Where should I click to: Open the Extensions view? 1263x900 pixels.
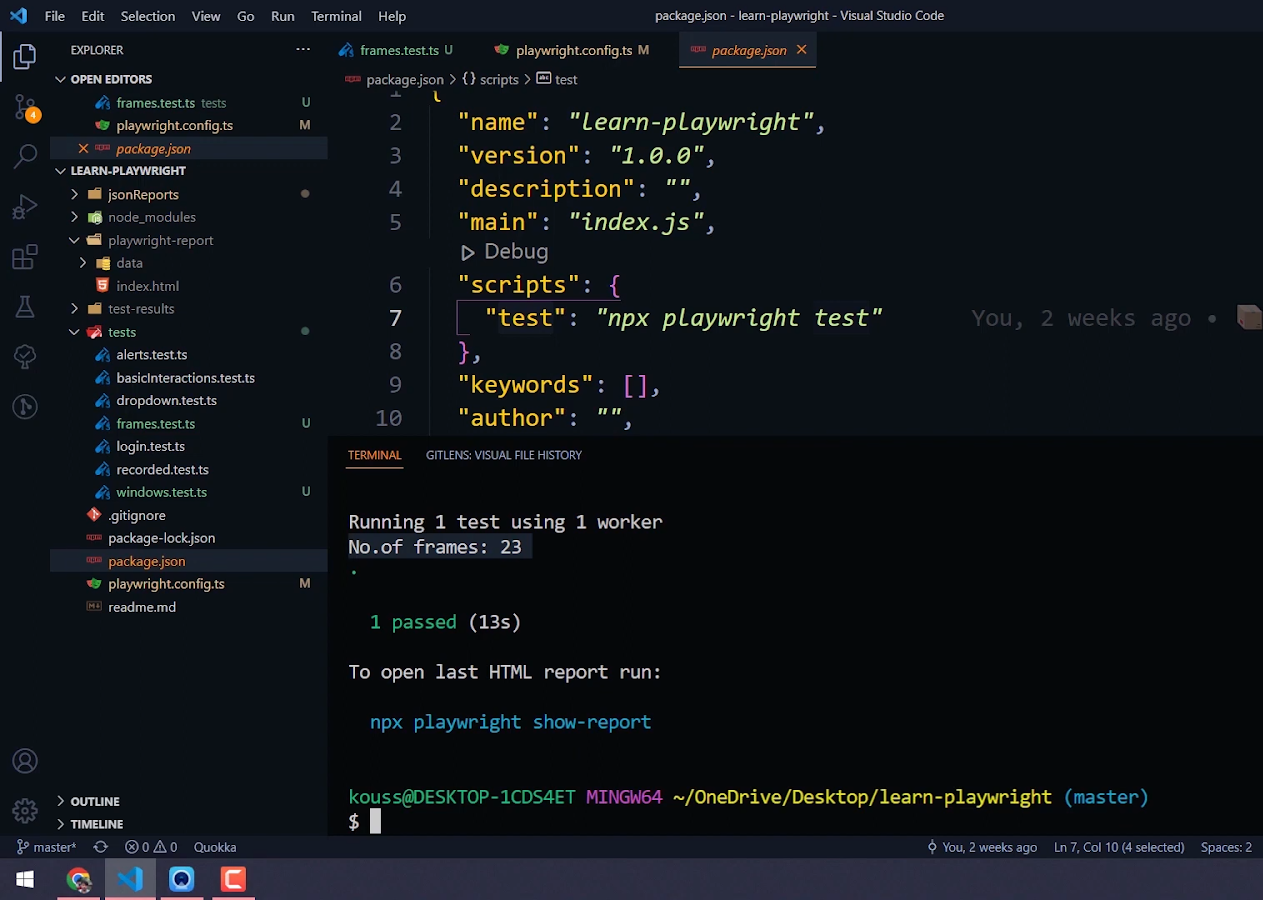[x=24, y=257]
